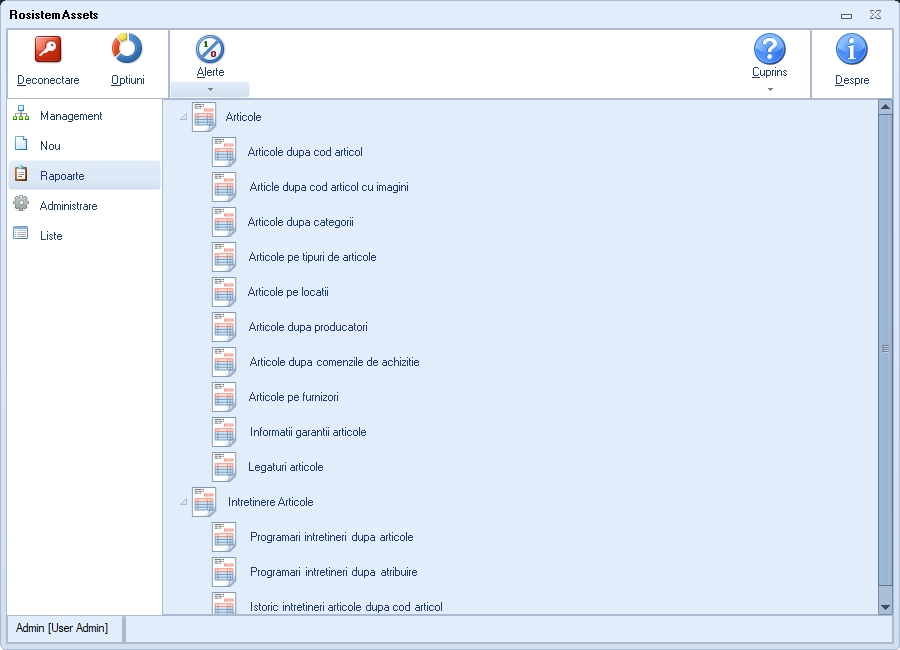Open the dropdown arrow under Cuprins

(769, 89)
